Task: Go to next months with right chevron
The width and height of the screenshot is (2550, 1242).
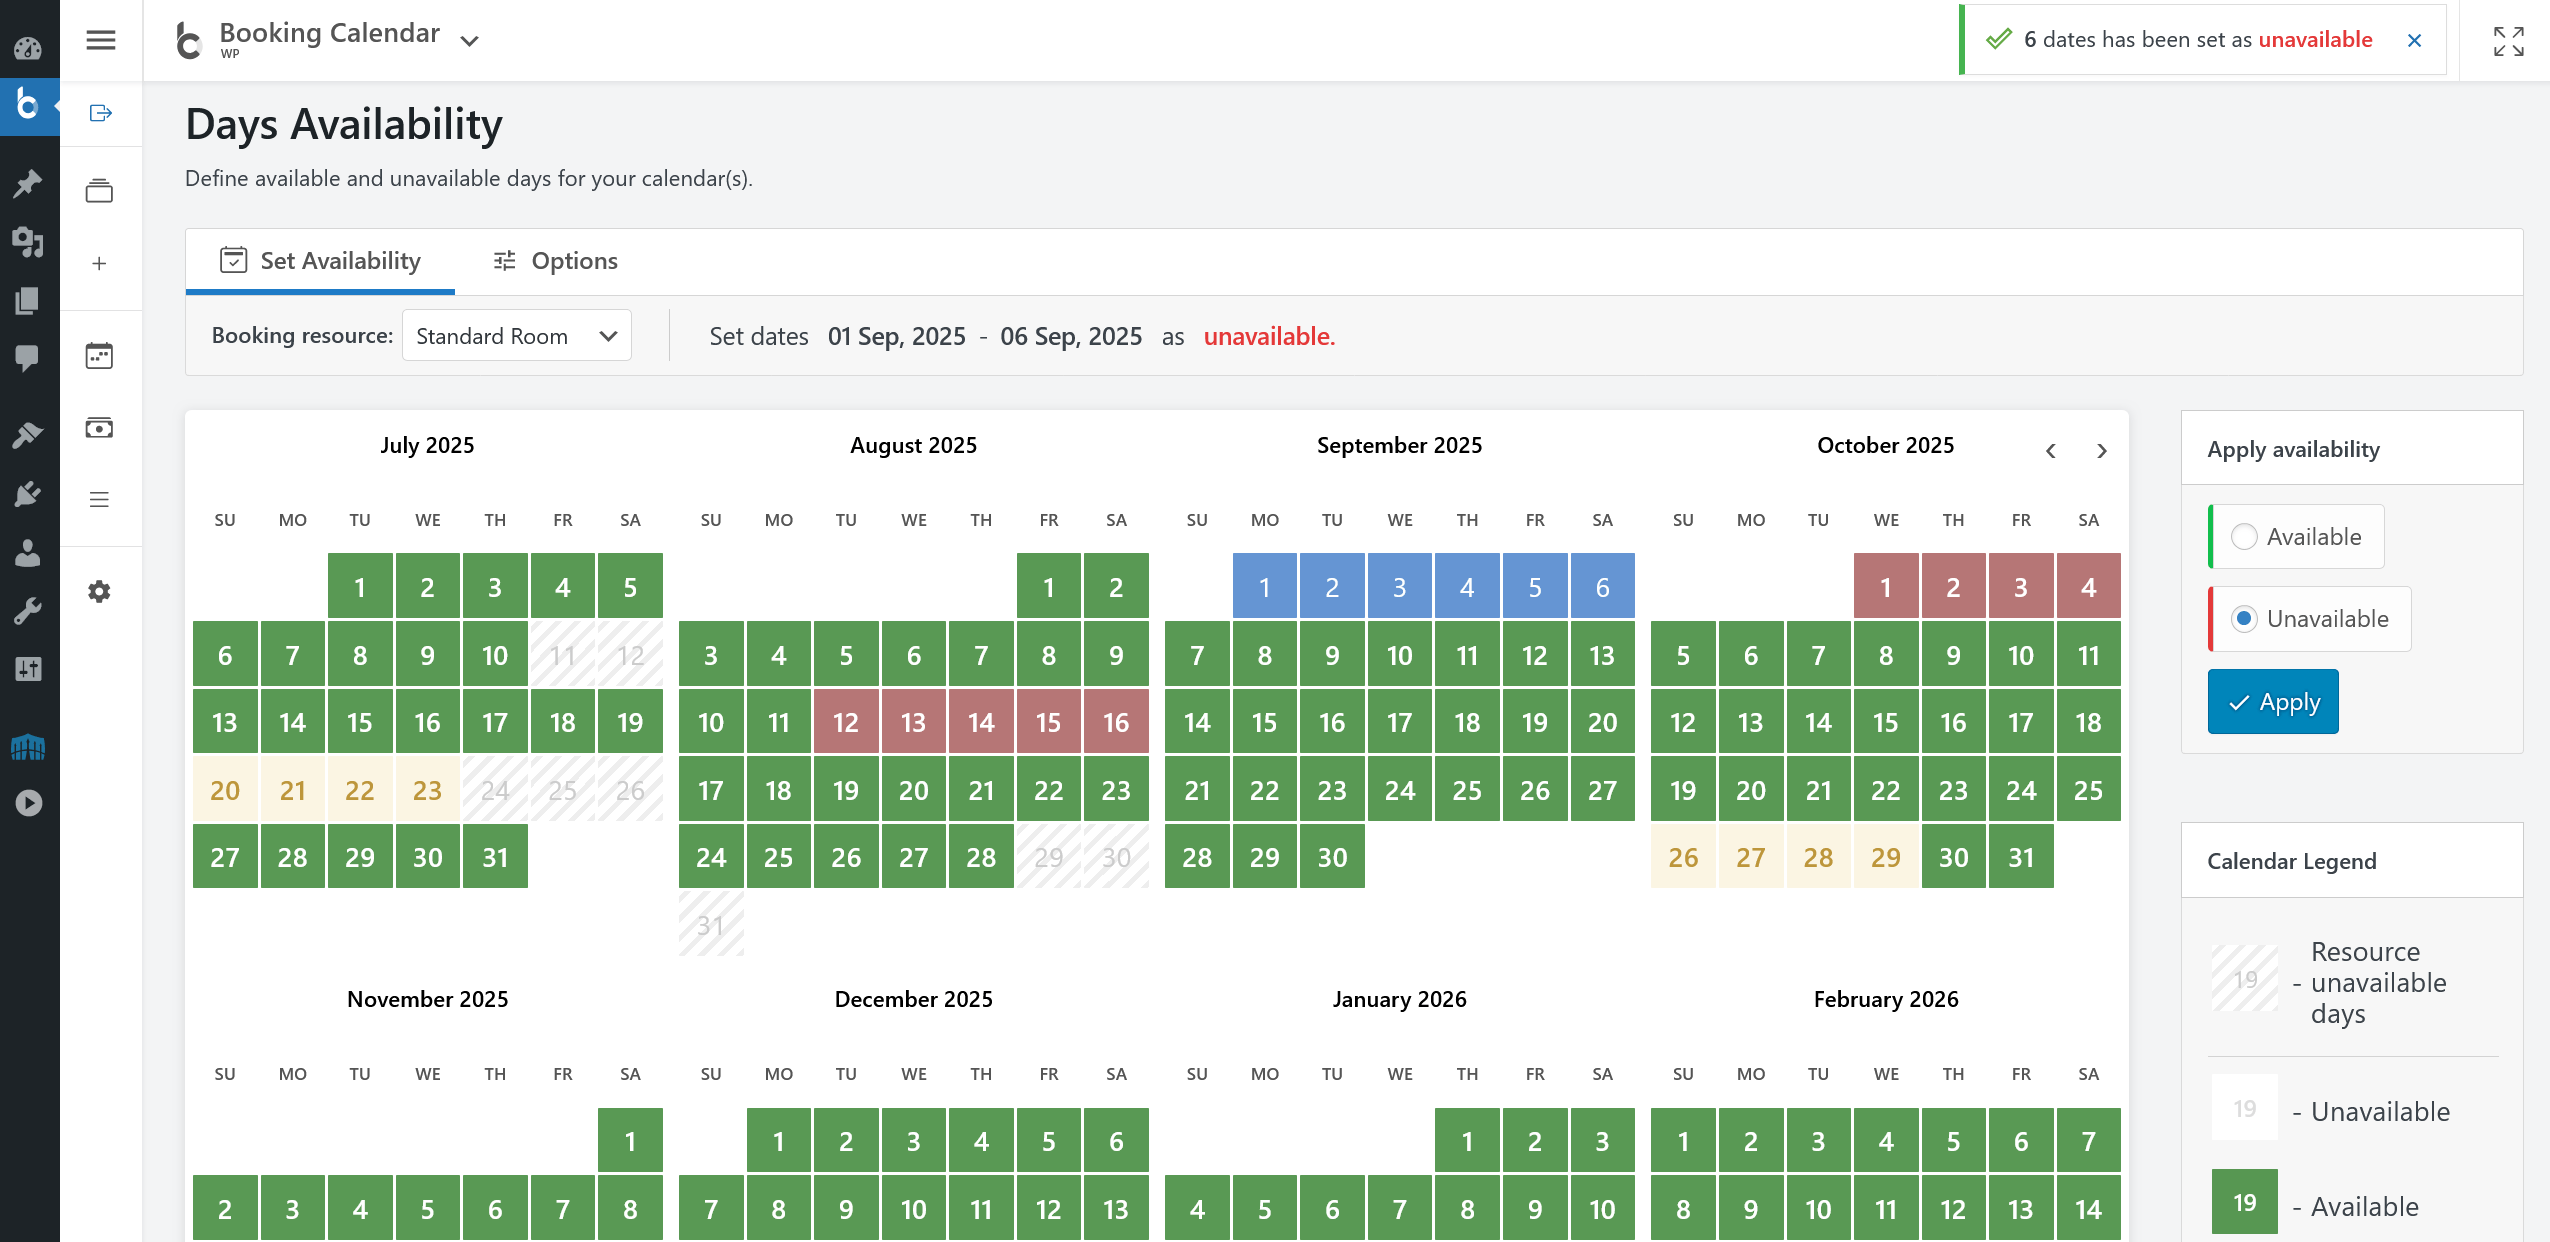Action: [2101, 451]
